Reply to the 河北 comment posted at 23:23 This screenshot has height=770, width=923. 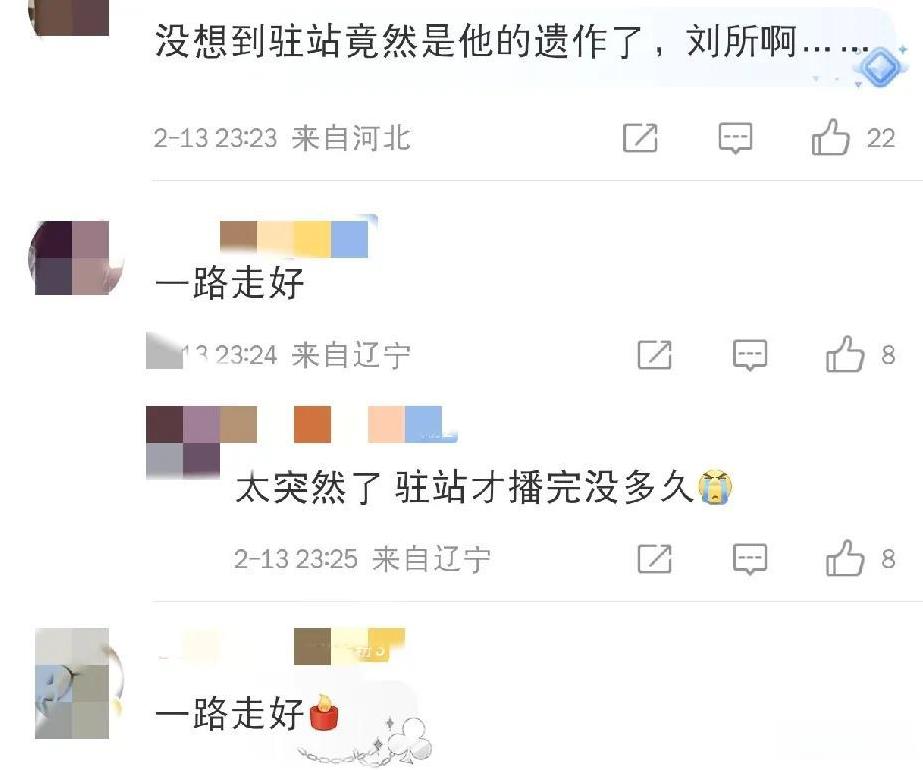tap(735, 138)
